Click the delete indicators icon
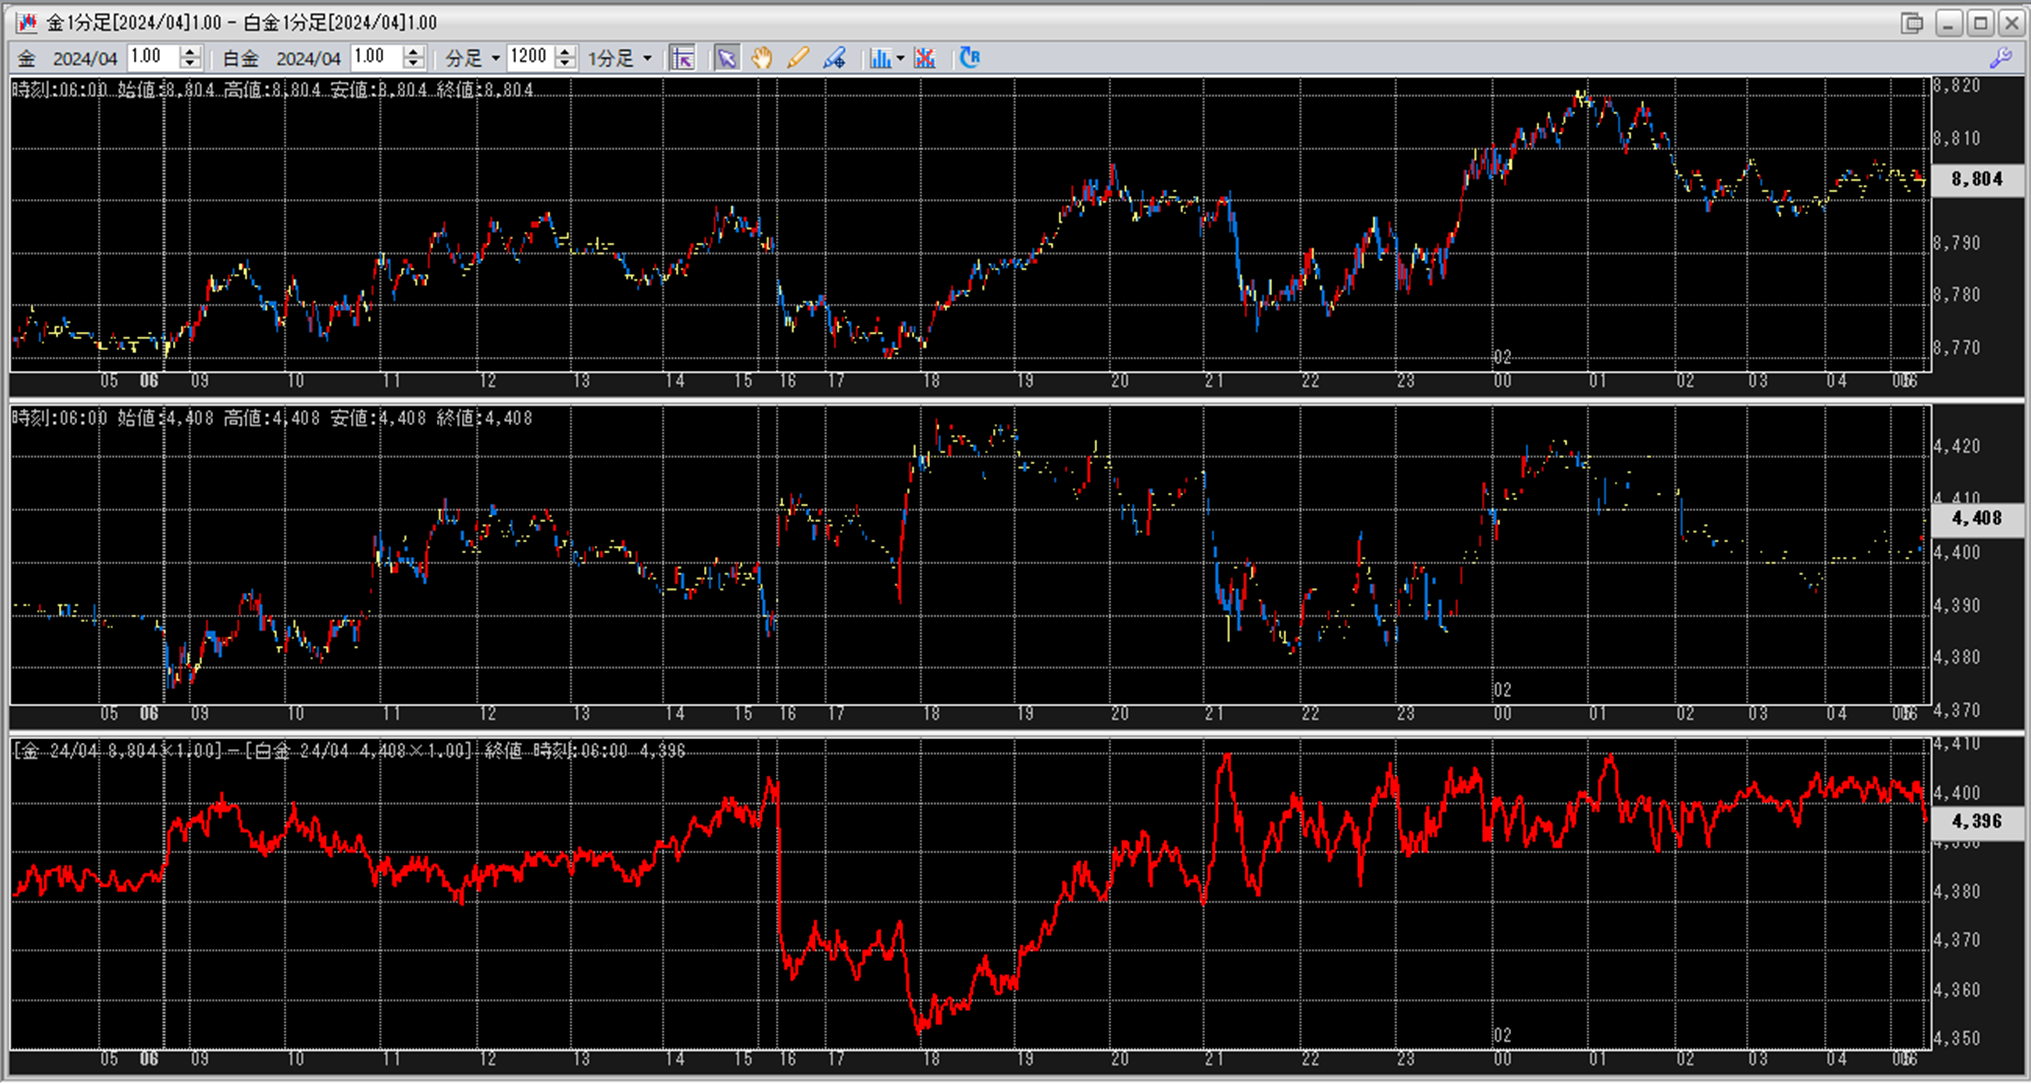Screen dimensions: 2031x1084 (925, 58)
